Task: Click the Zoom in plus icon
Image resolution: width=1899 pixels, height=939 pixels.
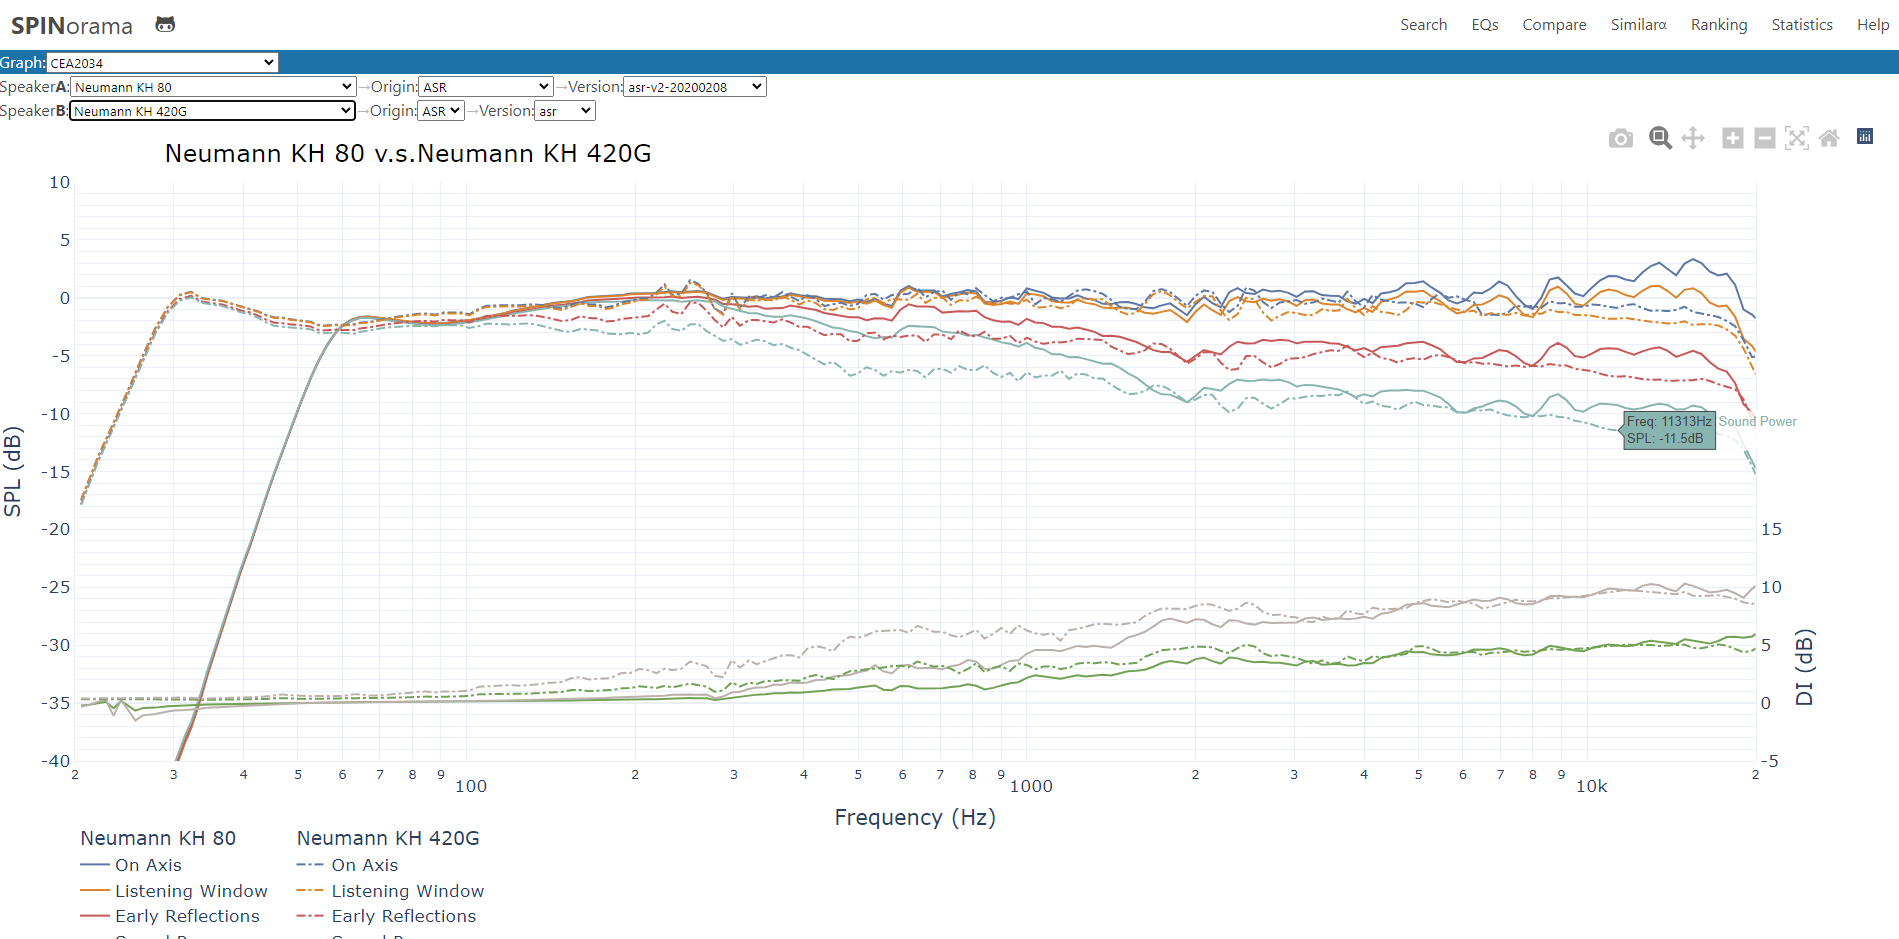Action: tap(1733, 138)
